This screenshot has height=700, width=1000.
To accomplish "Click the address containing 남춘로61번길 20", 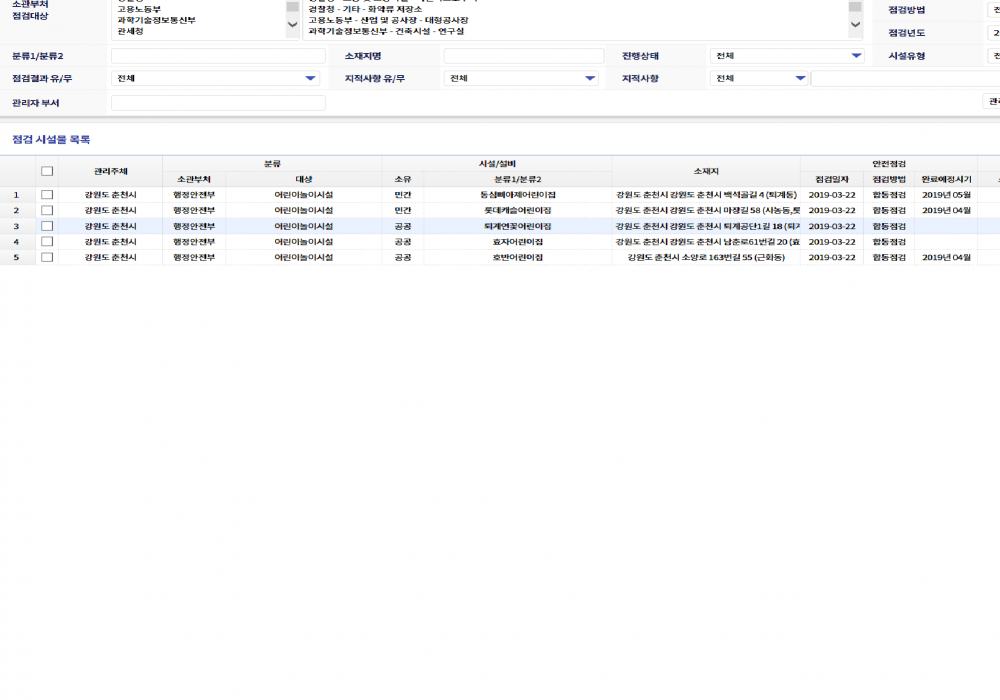I will pos(707,242).
